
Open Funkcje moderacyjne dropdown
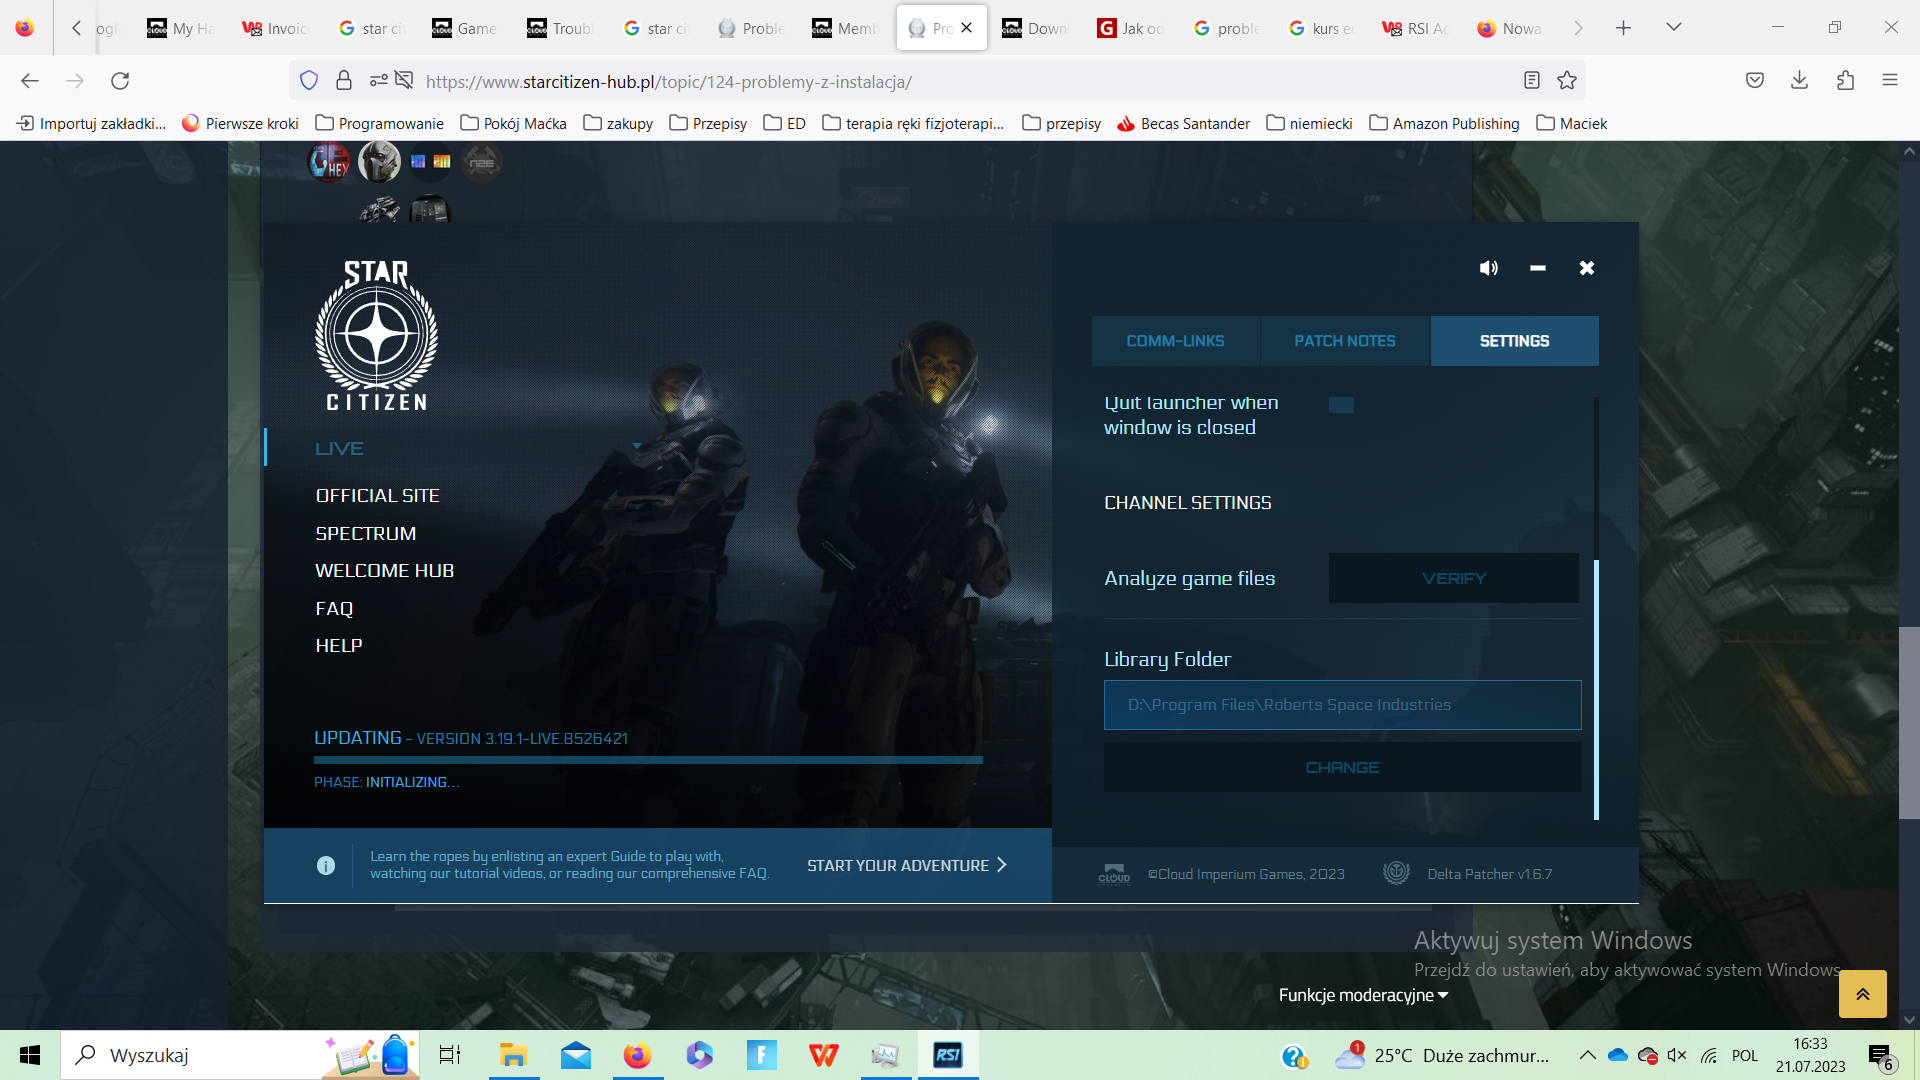(1363, 995)
